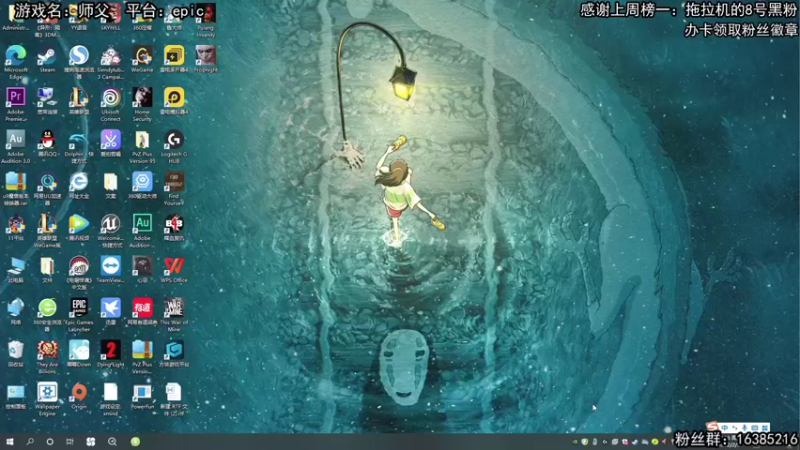Click the taskbar search magnifier
Image resolution: width=800 pixels, height=450 pixels.
[x=30, y=442]
